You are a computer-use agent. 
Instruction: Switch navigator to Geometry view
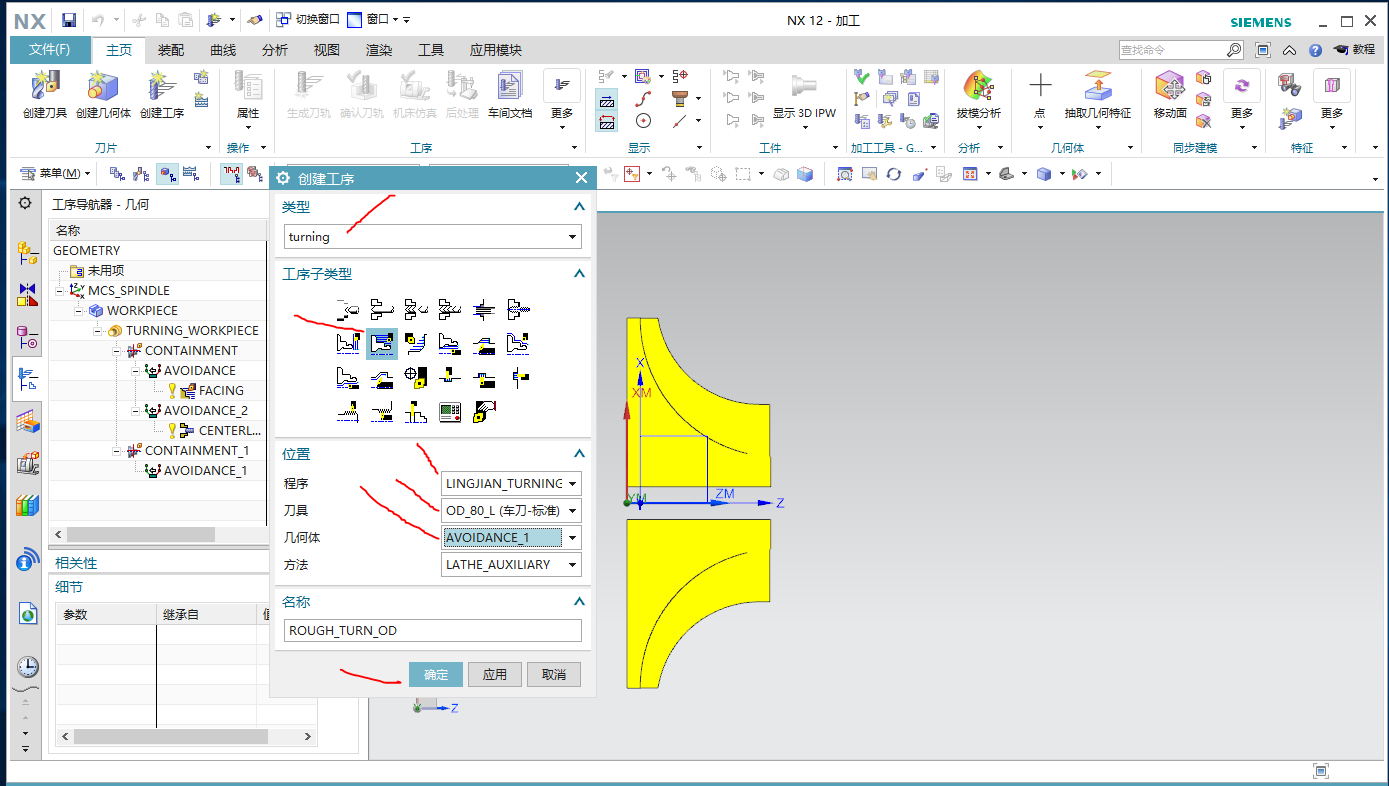tap(166, 174)
